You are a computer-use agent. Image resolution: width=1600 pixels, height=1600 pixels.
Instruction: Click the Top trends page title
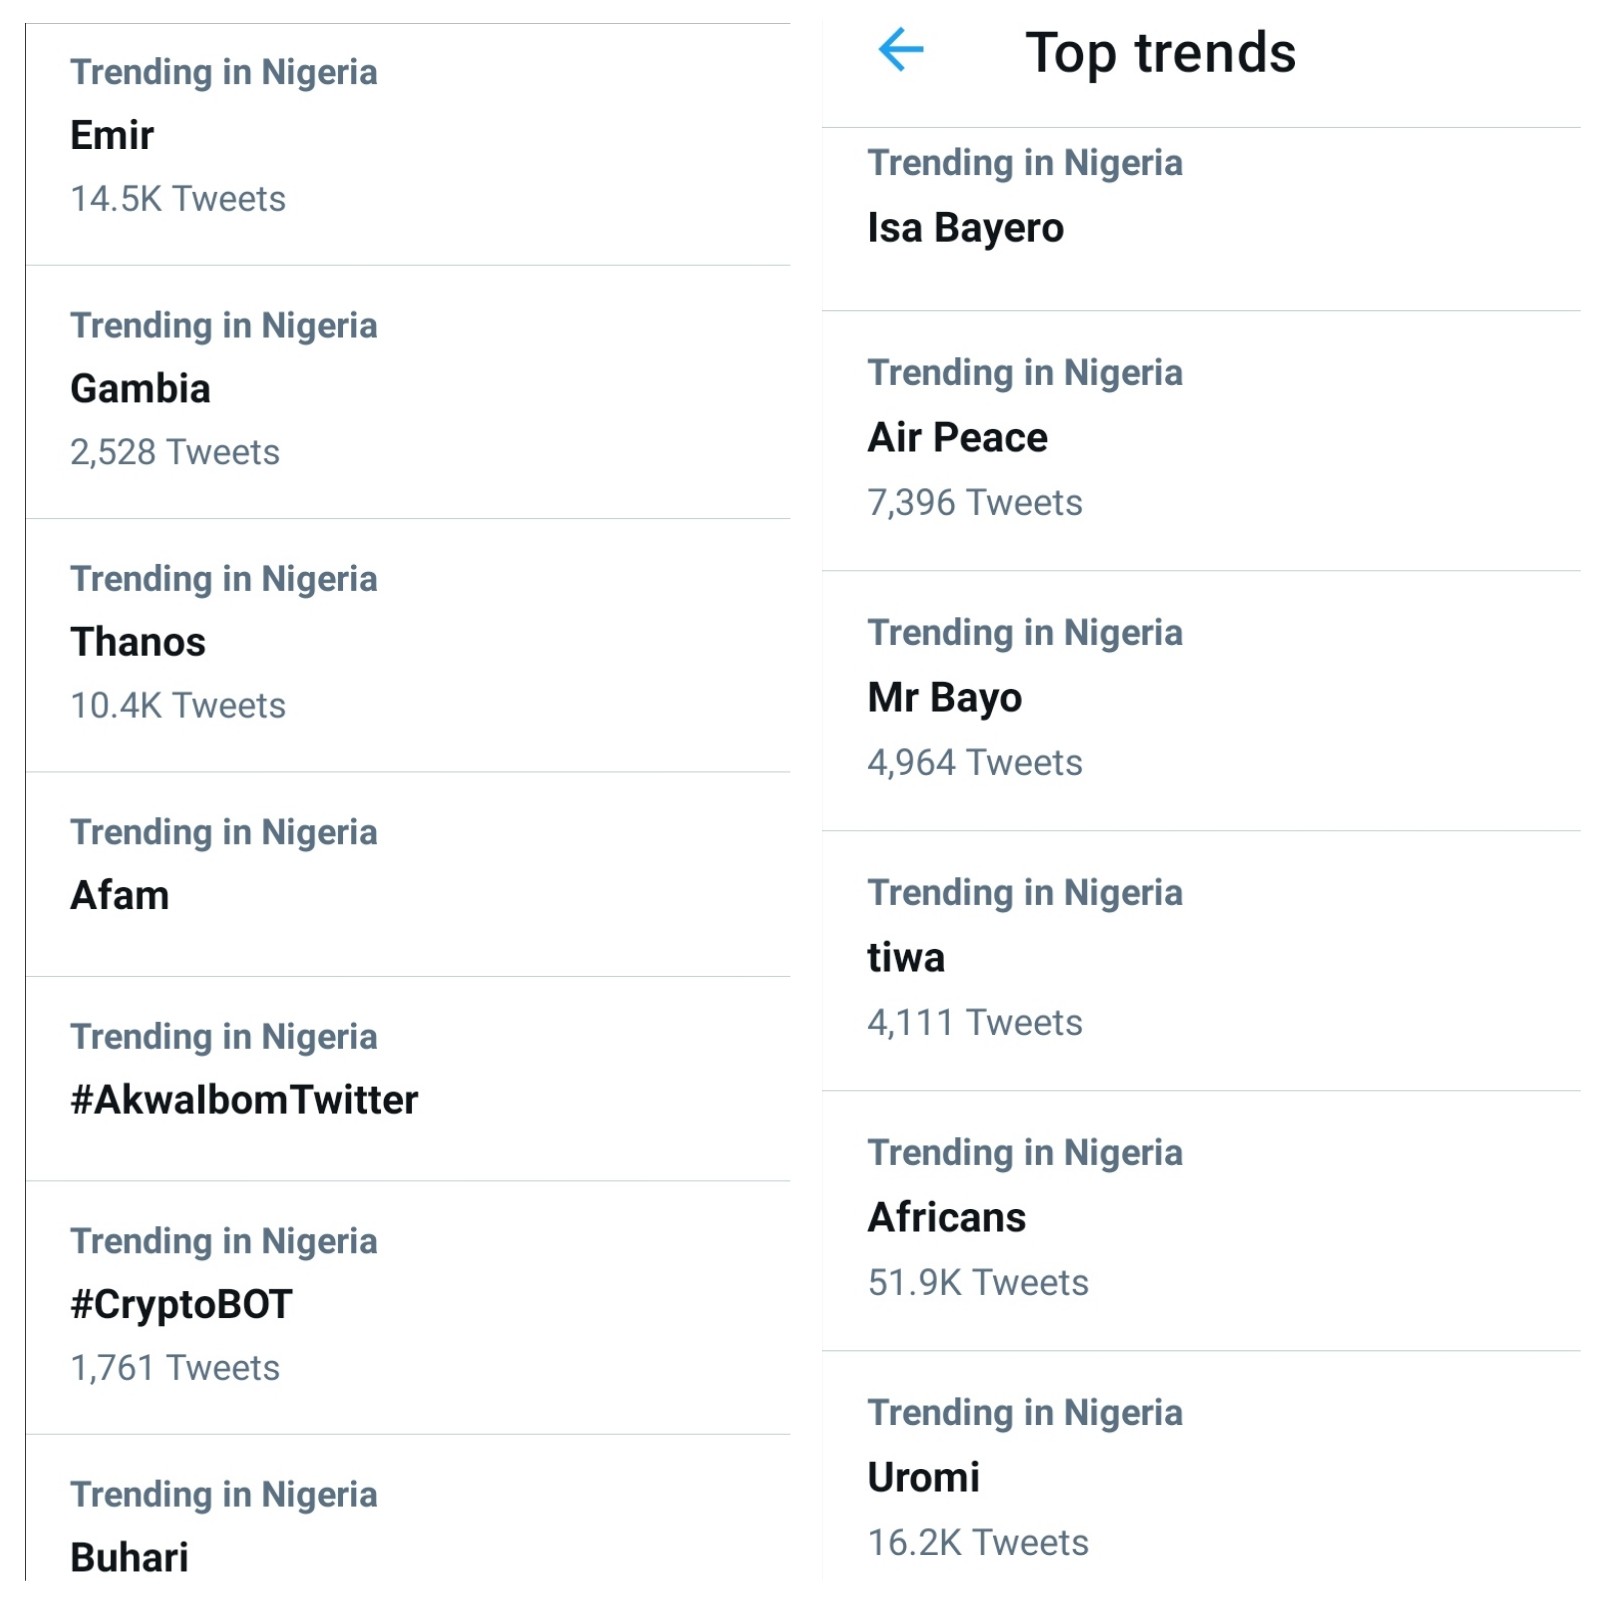[x=1160, y=52]
